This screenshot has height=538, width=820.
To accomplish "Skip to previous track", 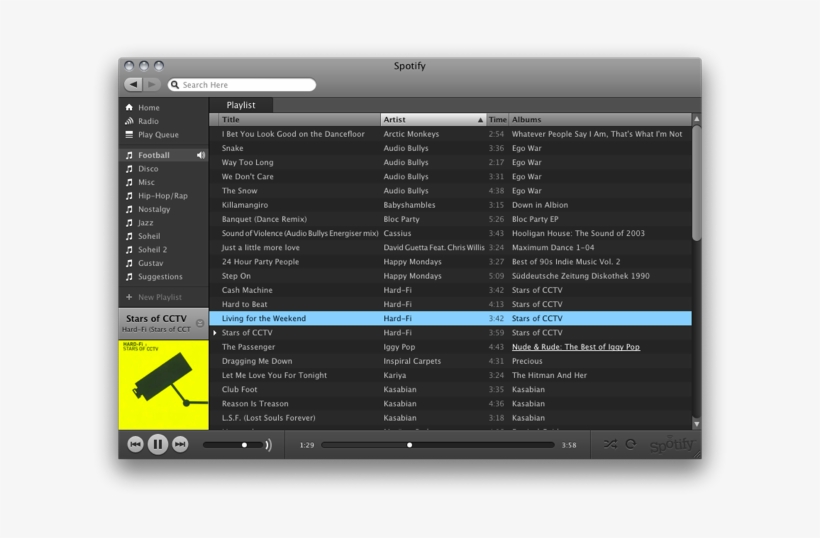I will (135, 444).
